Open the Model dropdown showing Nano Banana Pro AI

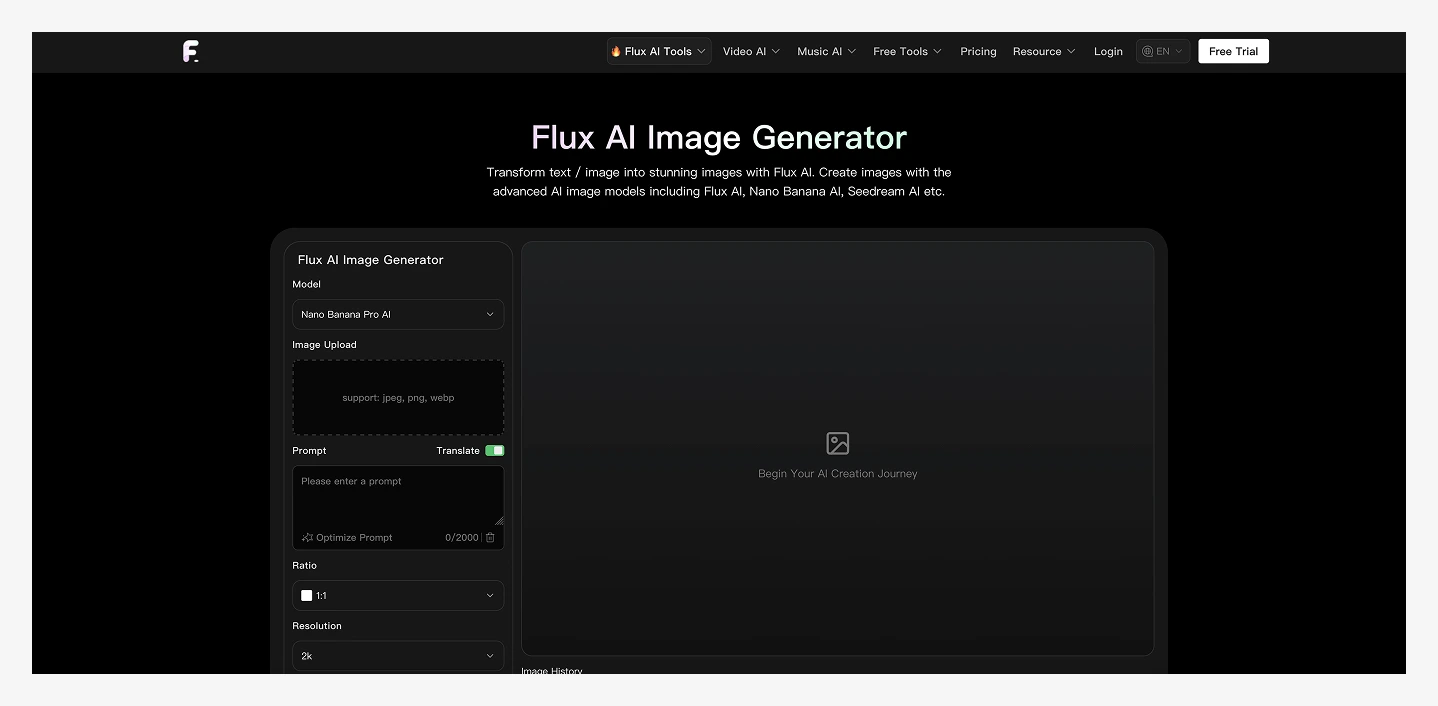tap(397, 315)
